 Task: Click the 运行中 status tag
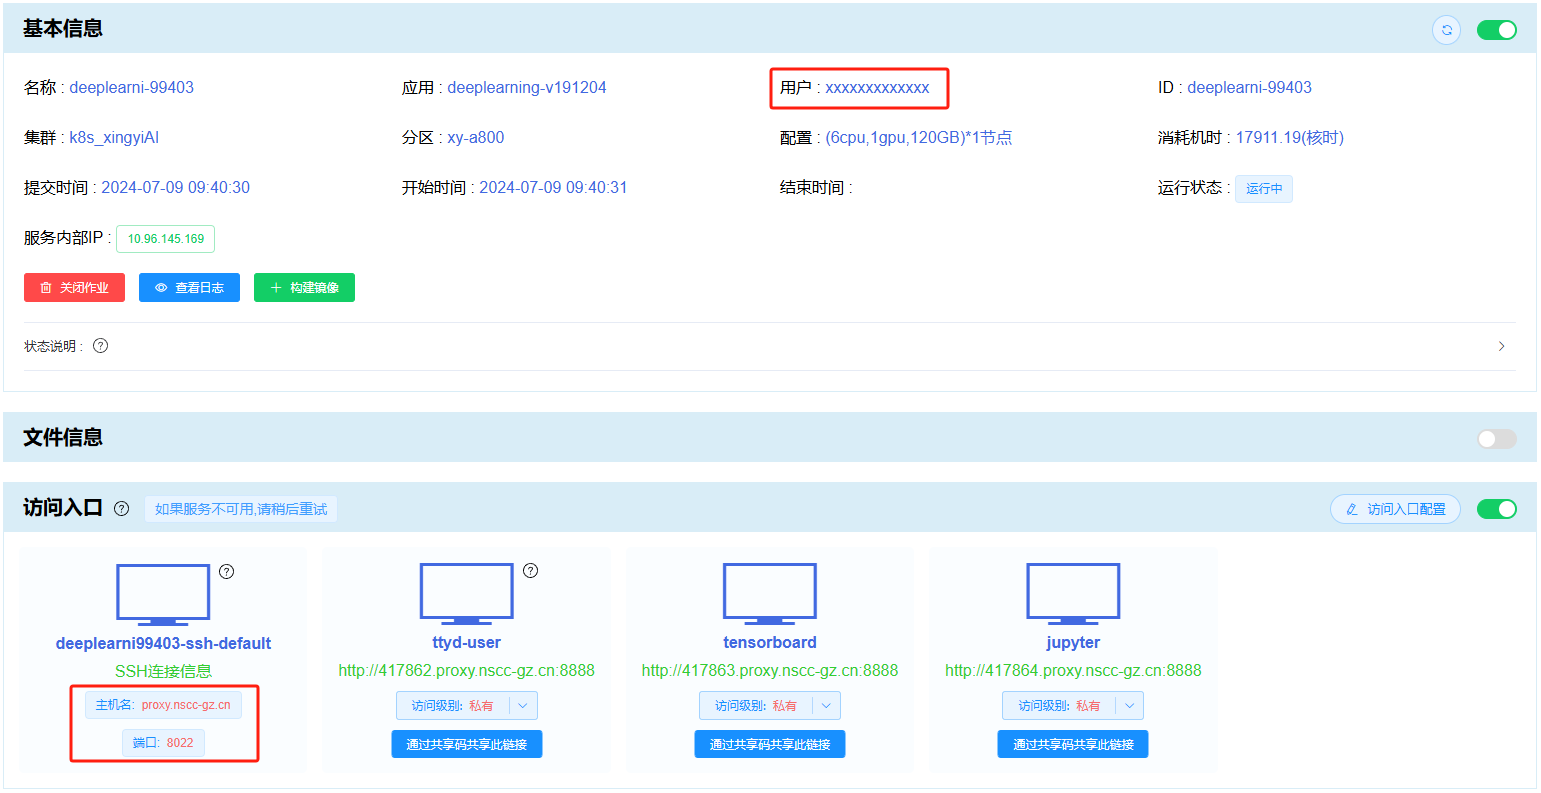coord(1264,189)
